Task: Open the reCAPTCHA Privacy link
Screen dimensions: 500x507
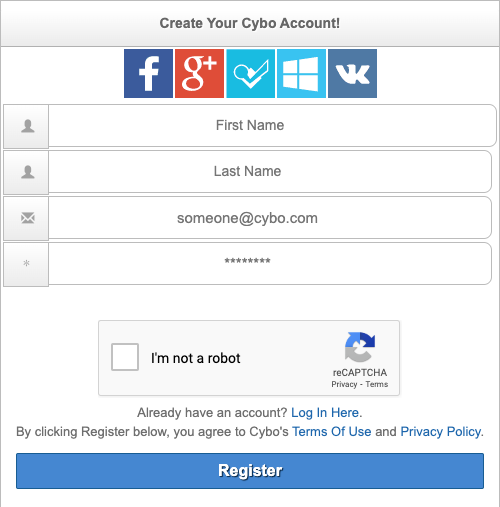Action: 344,384
